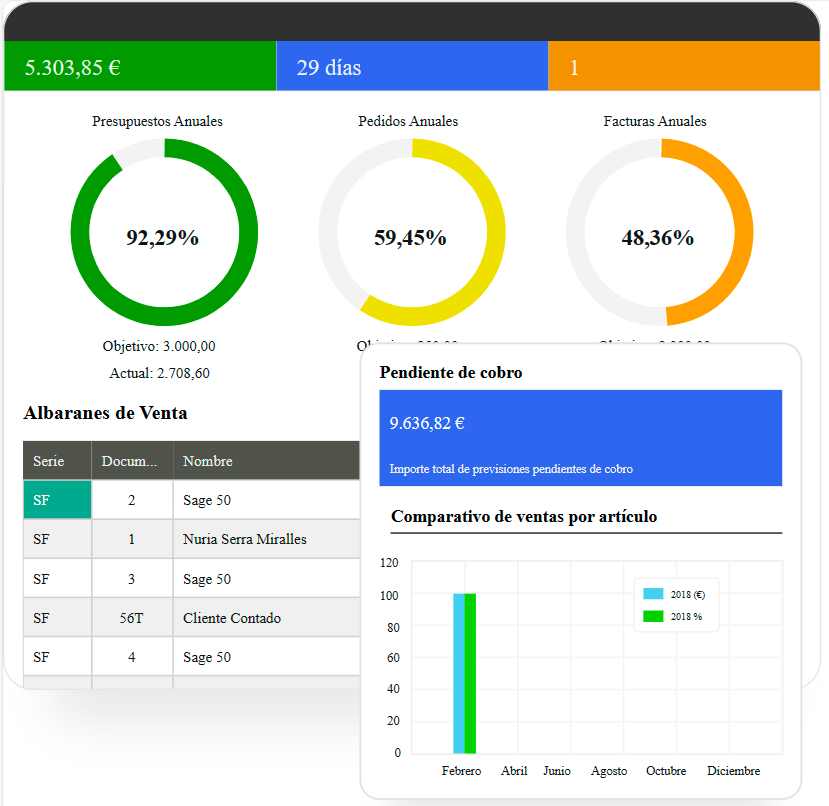Select the Facturas Anuales 48,36% donut chart
Image resolution: width=829 pixels, height=806 pixels.
[x=659, y=232]
